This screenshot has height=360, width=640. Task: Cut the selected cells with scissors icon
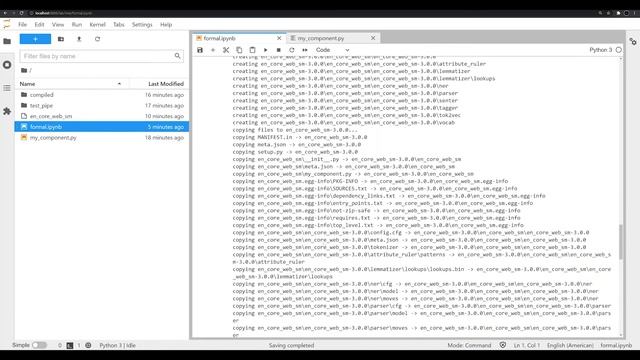[226, 50]
